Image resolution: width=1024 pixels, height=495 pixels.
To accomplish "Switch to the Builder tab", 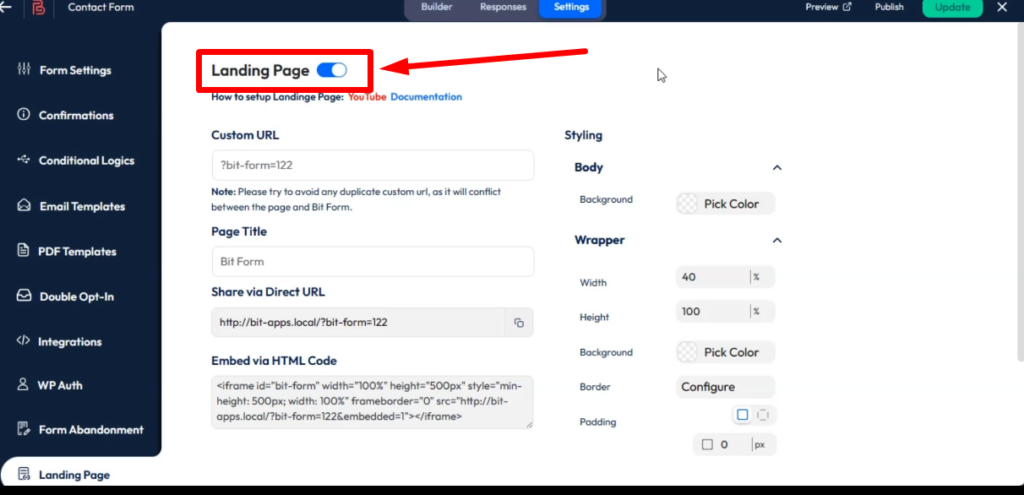I will pyautogui.click(x=437, y=7).
